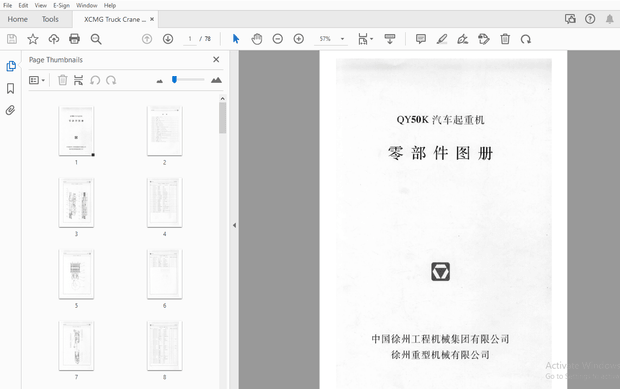This screenshot has width=620, height=389.
Task: Zoom in with plus icon
Action: point(299,39)
